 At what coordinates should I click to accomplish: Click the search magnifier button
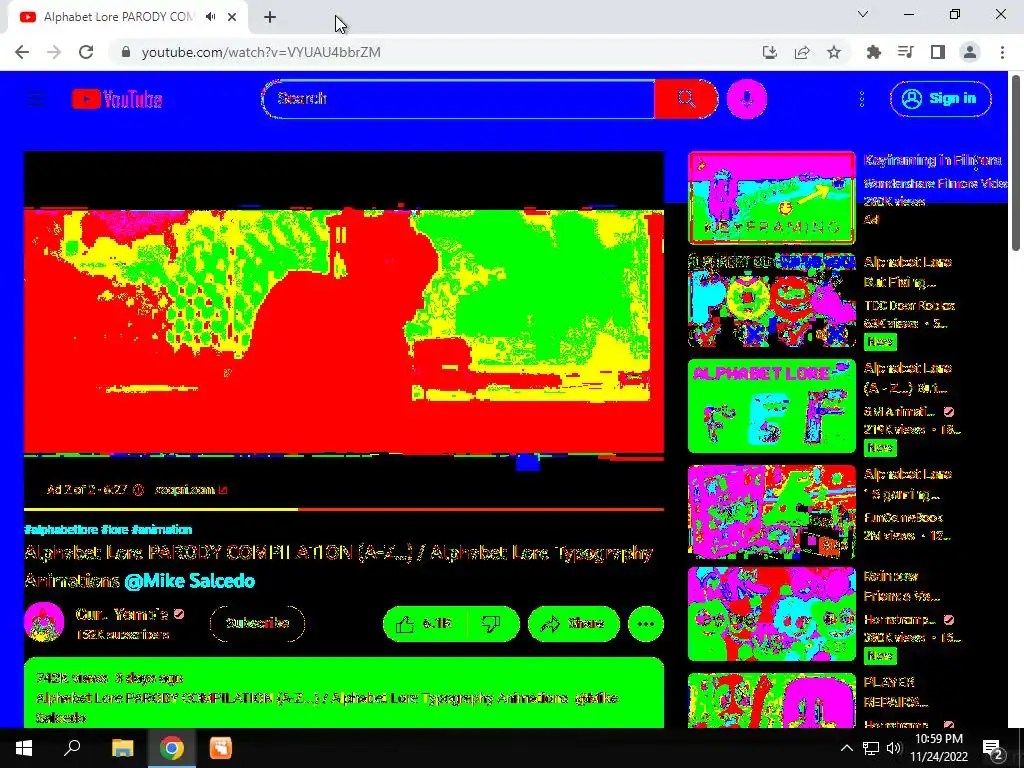click(686, 99)
